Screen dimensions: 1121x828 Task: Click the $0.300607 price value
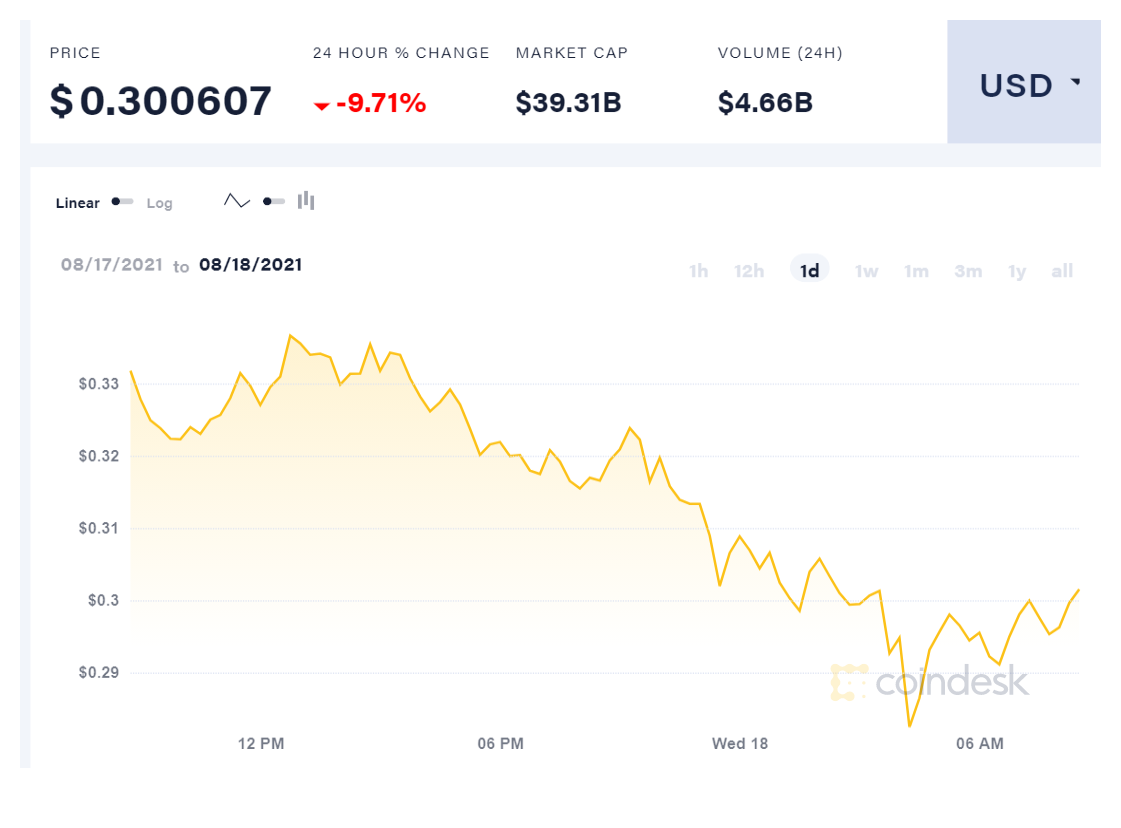pos(161,101)
